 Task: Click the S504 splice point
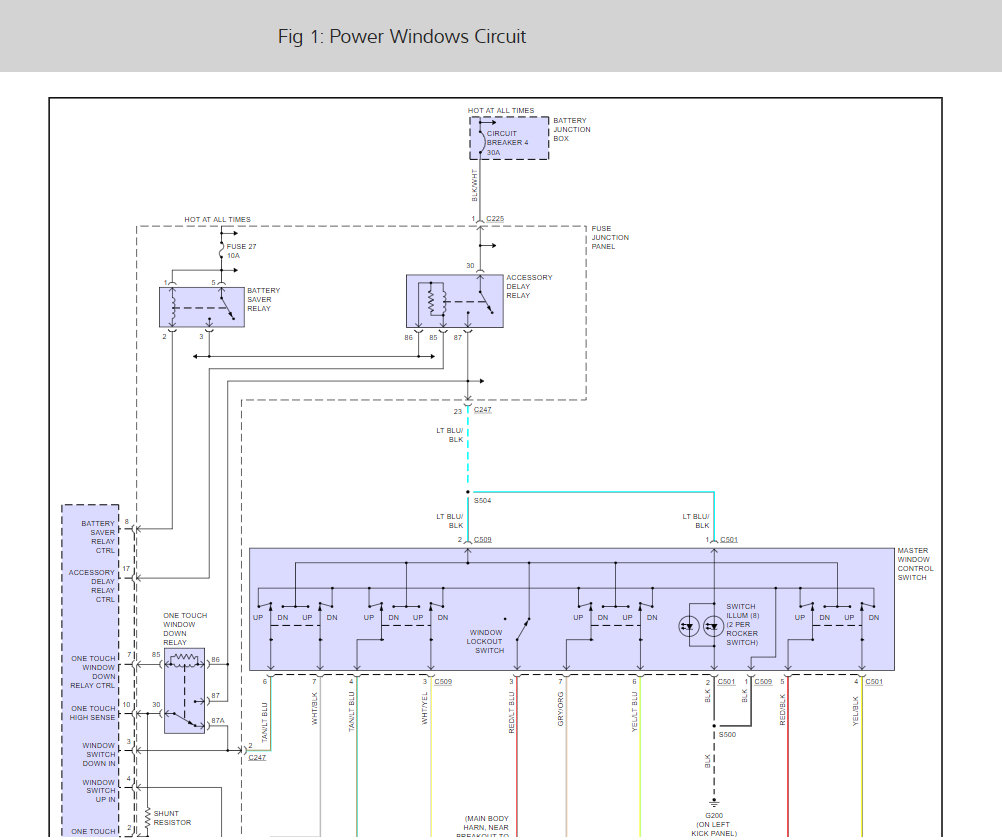(x=467, y=492)
